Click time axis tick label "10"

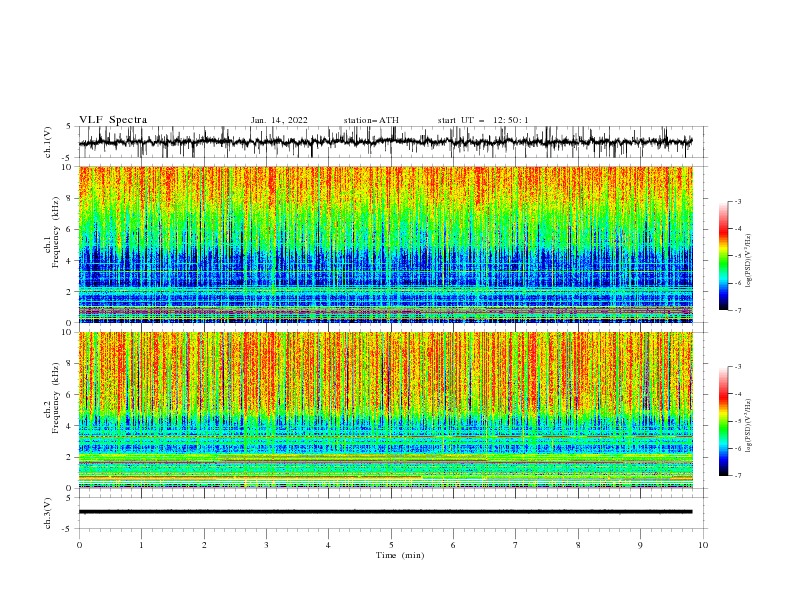pyautogui.click(x=703, y=545)
